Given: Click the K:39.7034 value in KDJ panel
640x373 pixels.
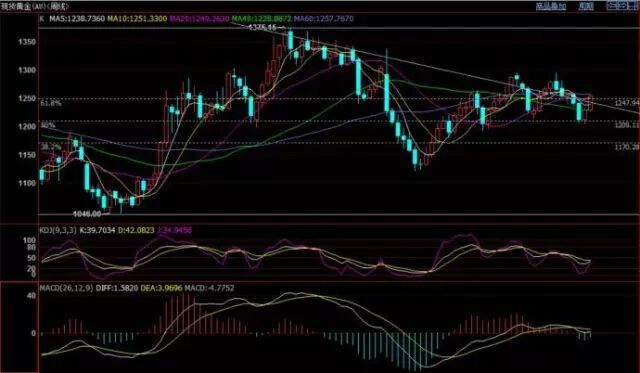Looking at the screenshot, I should [98, 230].
